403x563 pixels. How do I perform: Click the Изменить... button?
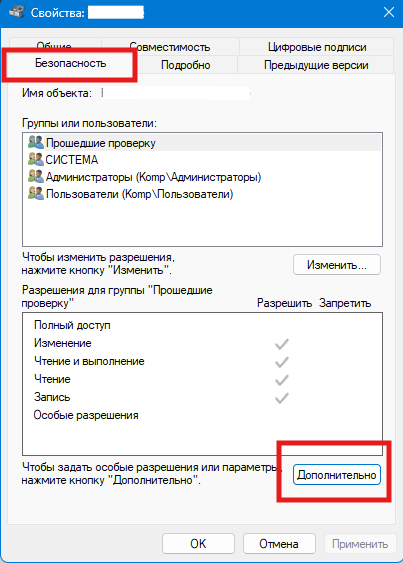[x=337, y=265]
